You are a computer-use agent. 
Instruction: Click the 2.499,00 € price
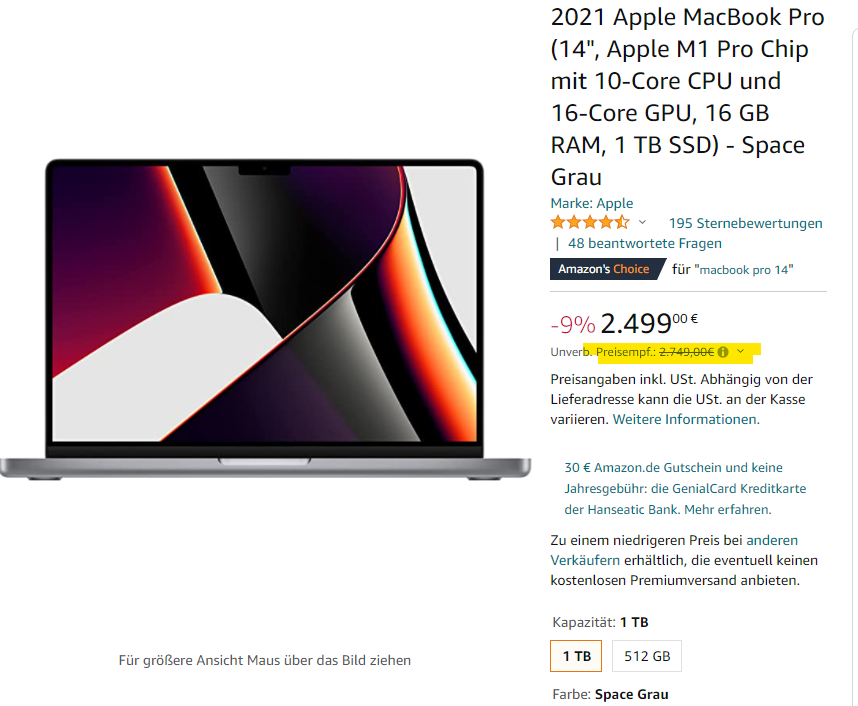(x=649, y=323)
